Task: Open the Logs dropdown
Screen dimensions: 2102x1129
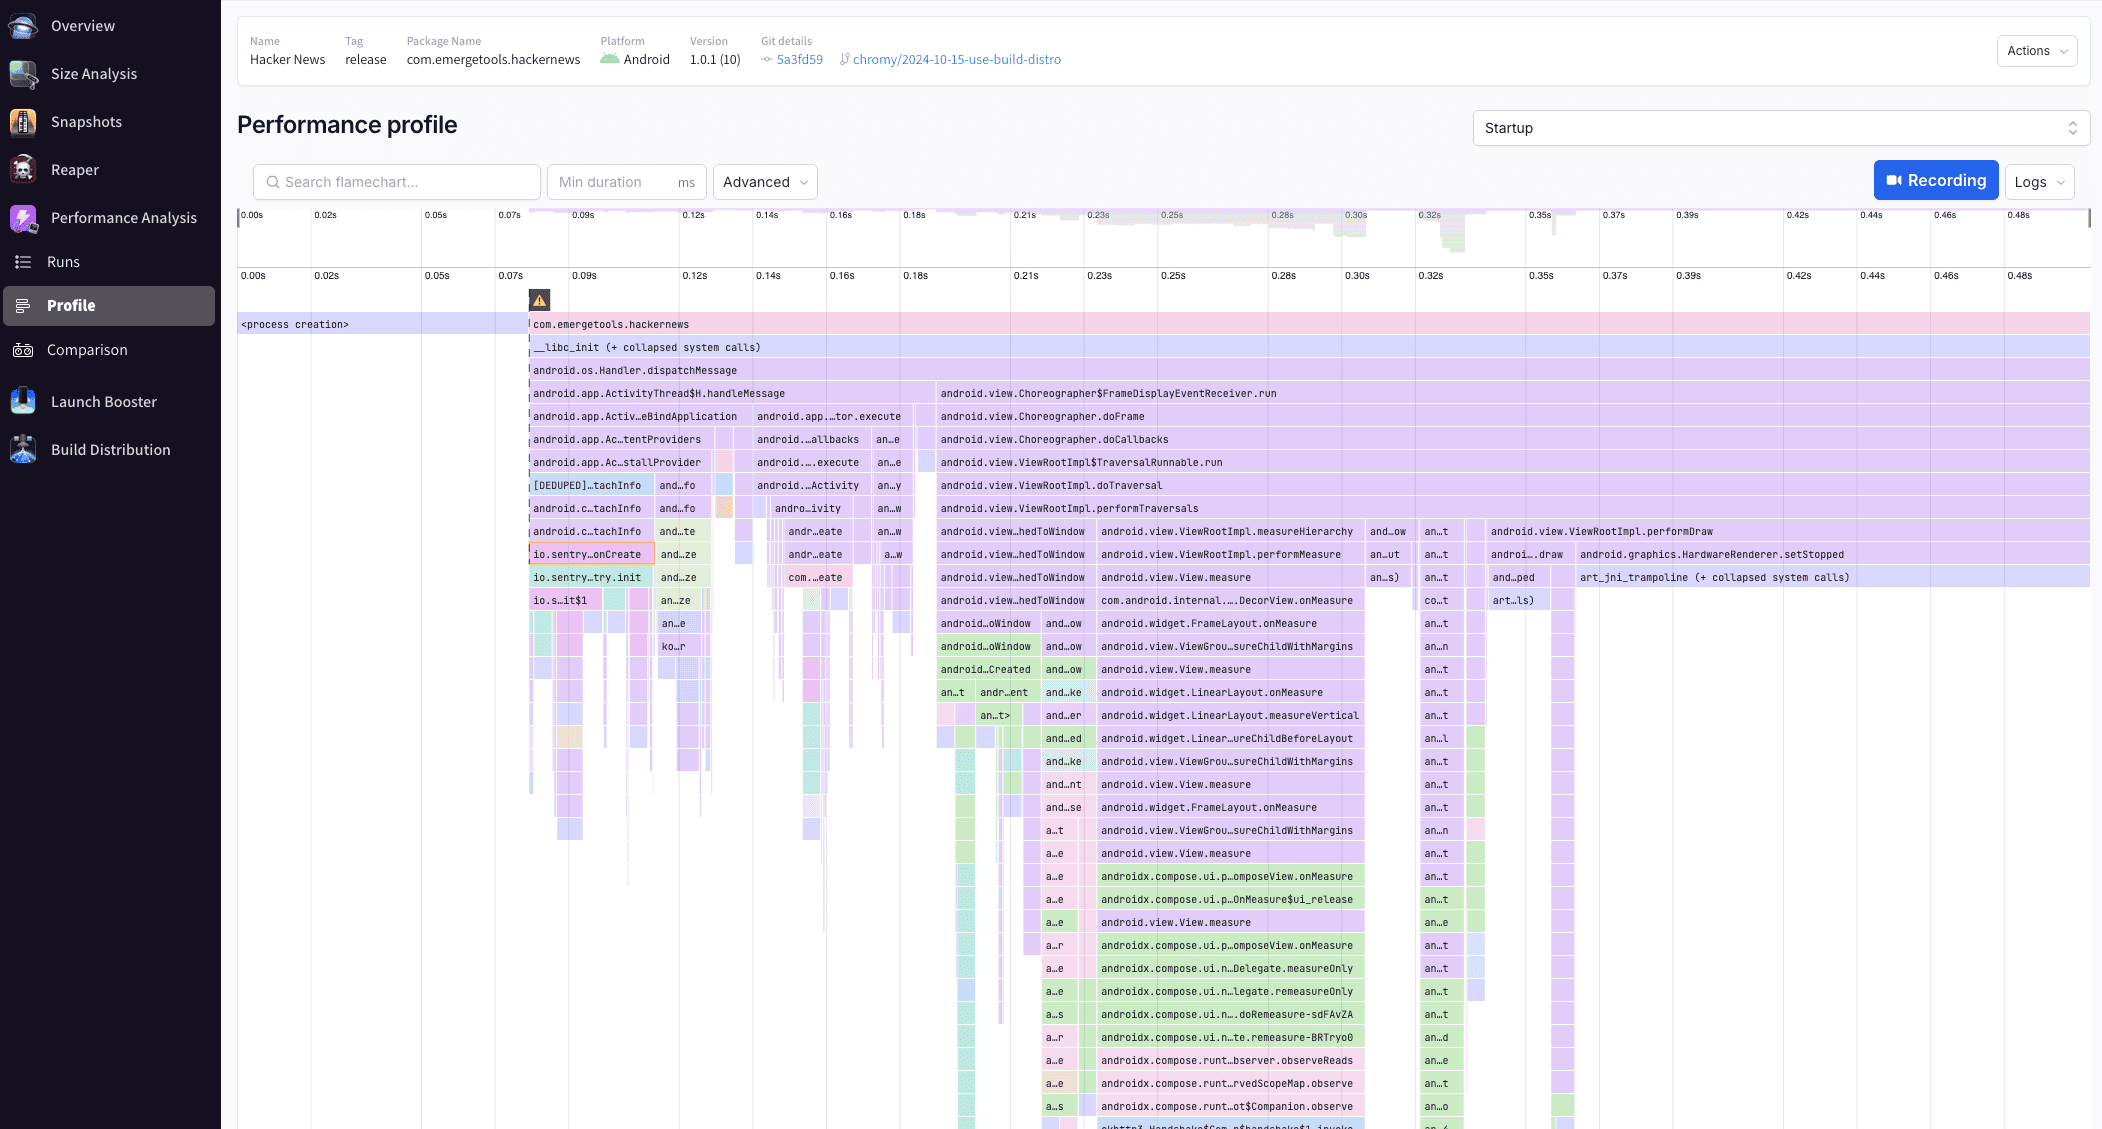Action: click(x=2039, y=181)
